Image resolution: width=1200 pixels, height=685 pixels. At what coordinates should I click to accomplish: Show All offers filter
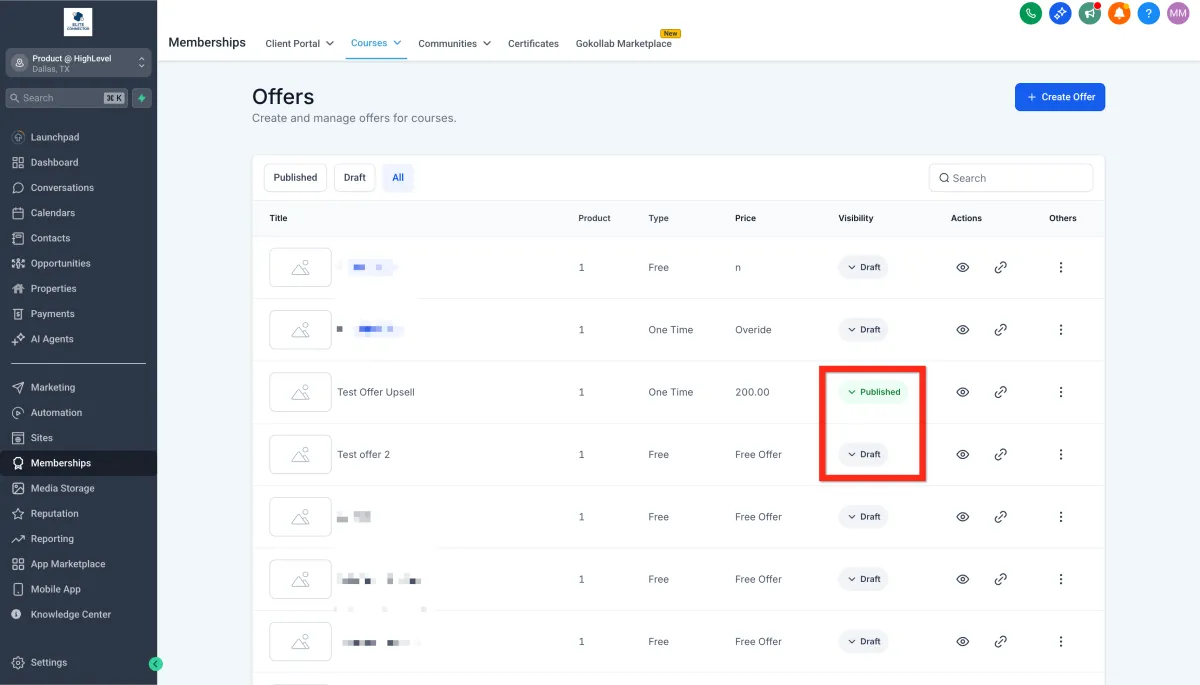pyautogui.click(x=398, y=177)
